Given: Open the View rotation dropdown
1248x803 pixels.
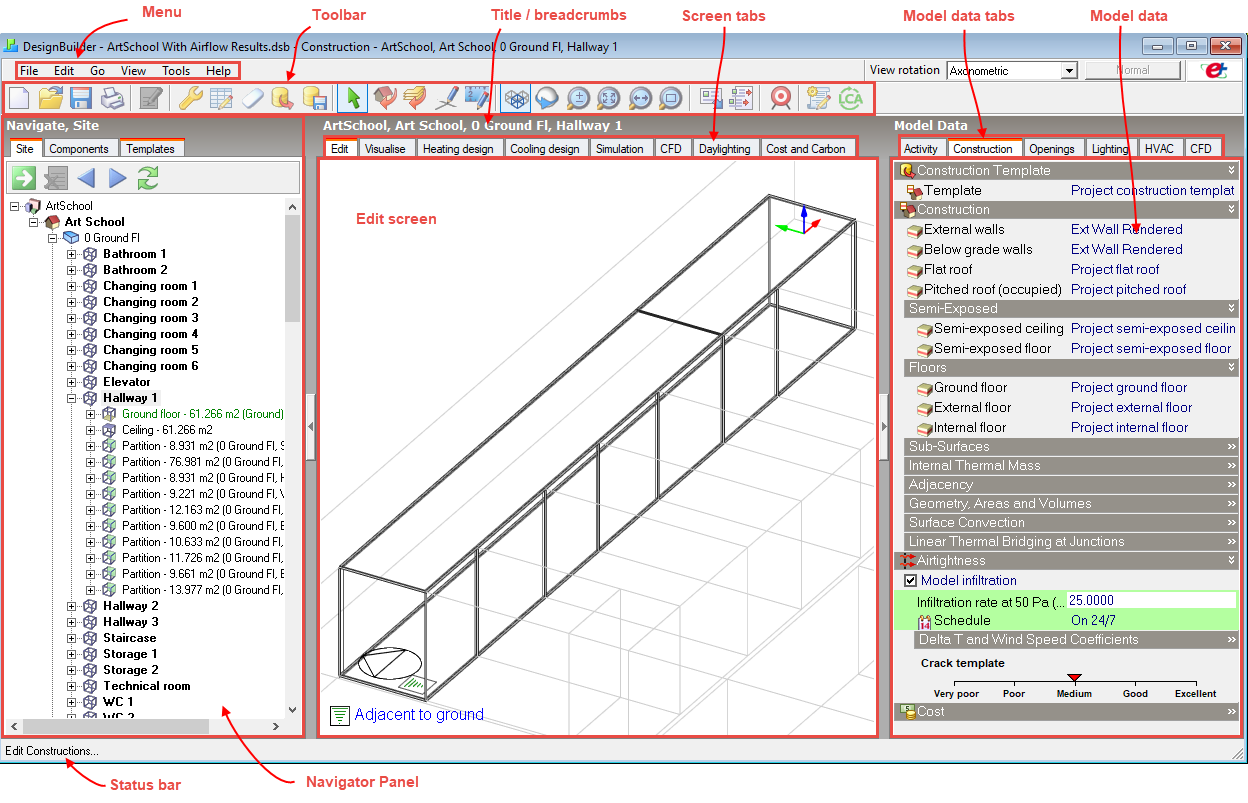Looking at the screenshot, I should tap(1069, 71).
